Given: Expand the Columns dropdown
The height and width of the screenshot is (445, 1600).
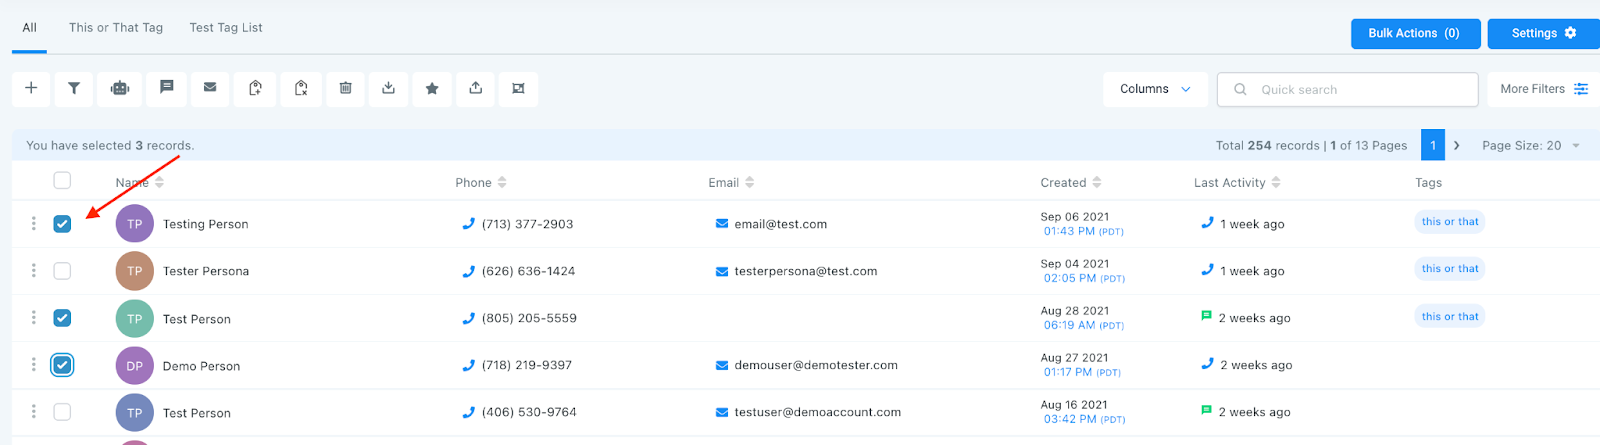Looking at the screenshot, I should [x=1155, y=89].
